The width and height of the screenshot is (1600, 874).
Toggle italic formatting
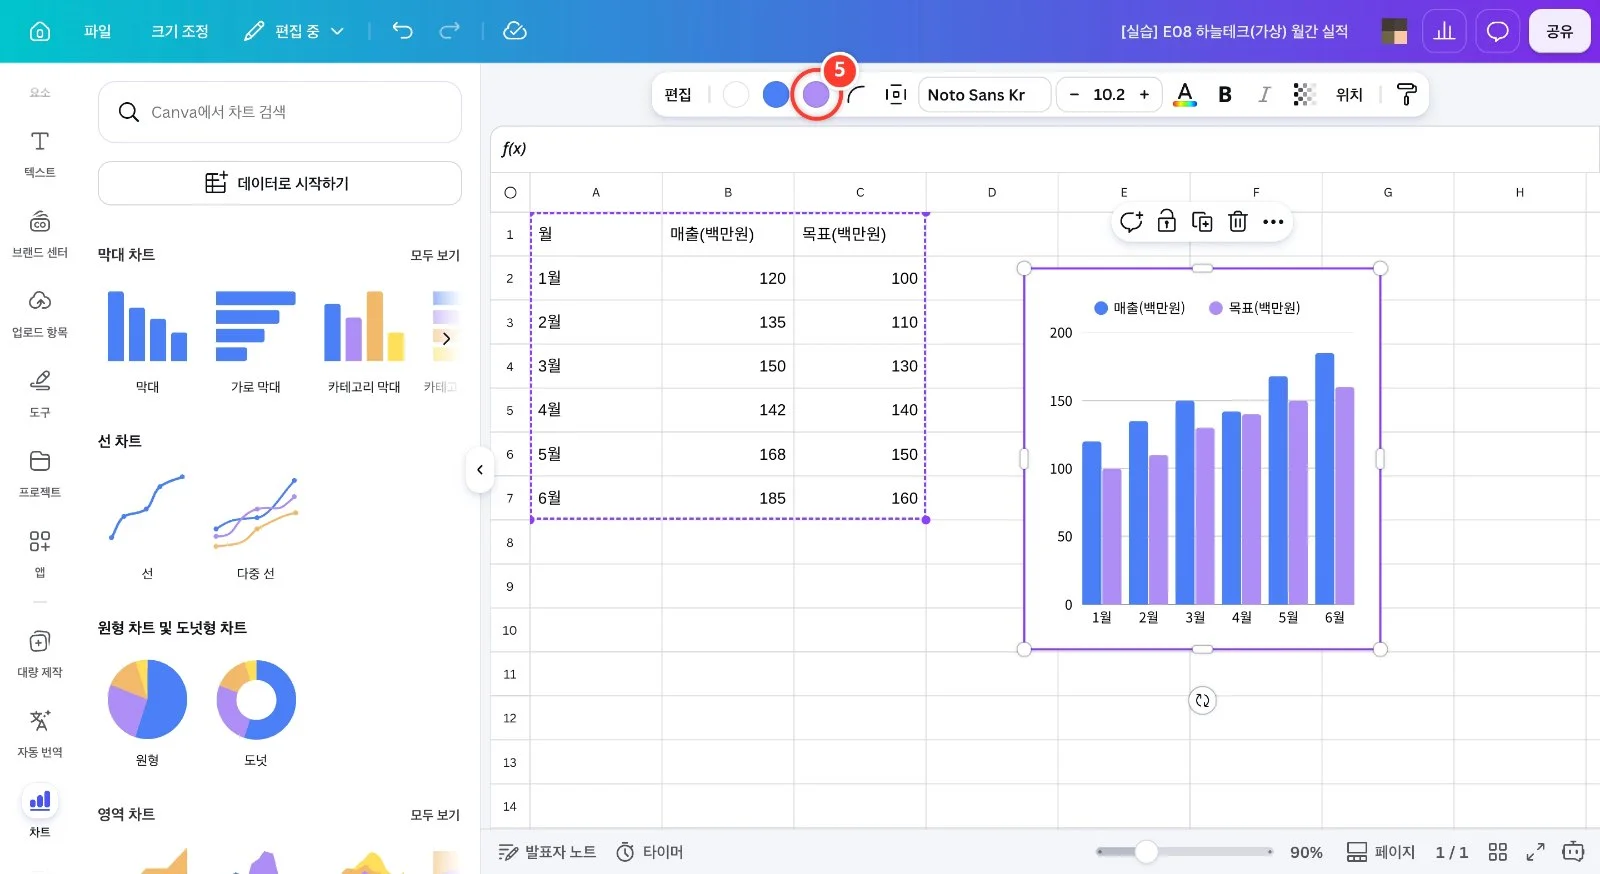(x=1264, y=94)
